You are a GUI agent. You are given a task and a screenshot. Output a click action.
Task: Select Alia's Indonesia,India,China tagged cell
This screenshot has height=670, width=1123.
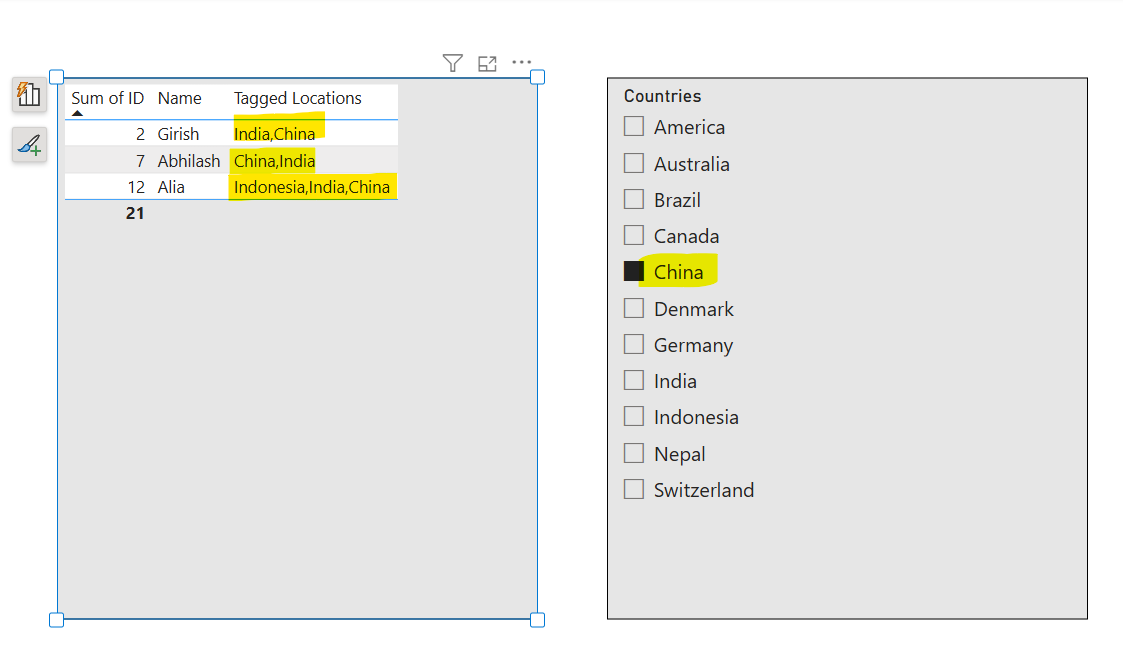[x=312, y=186]
